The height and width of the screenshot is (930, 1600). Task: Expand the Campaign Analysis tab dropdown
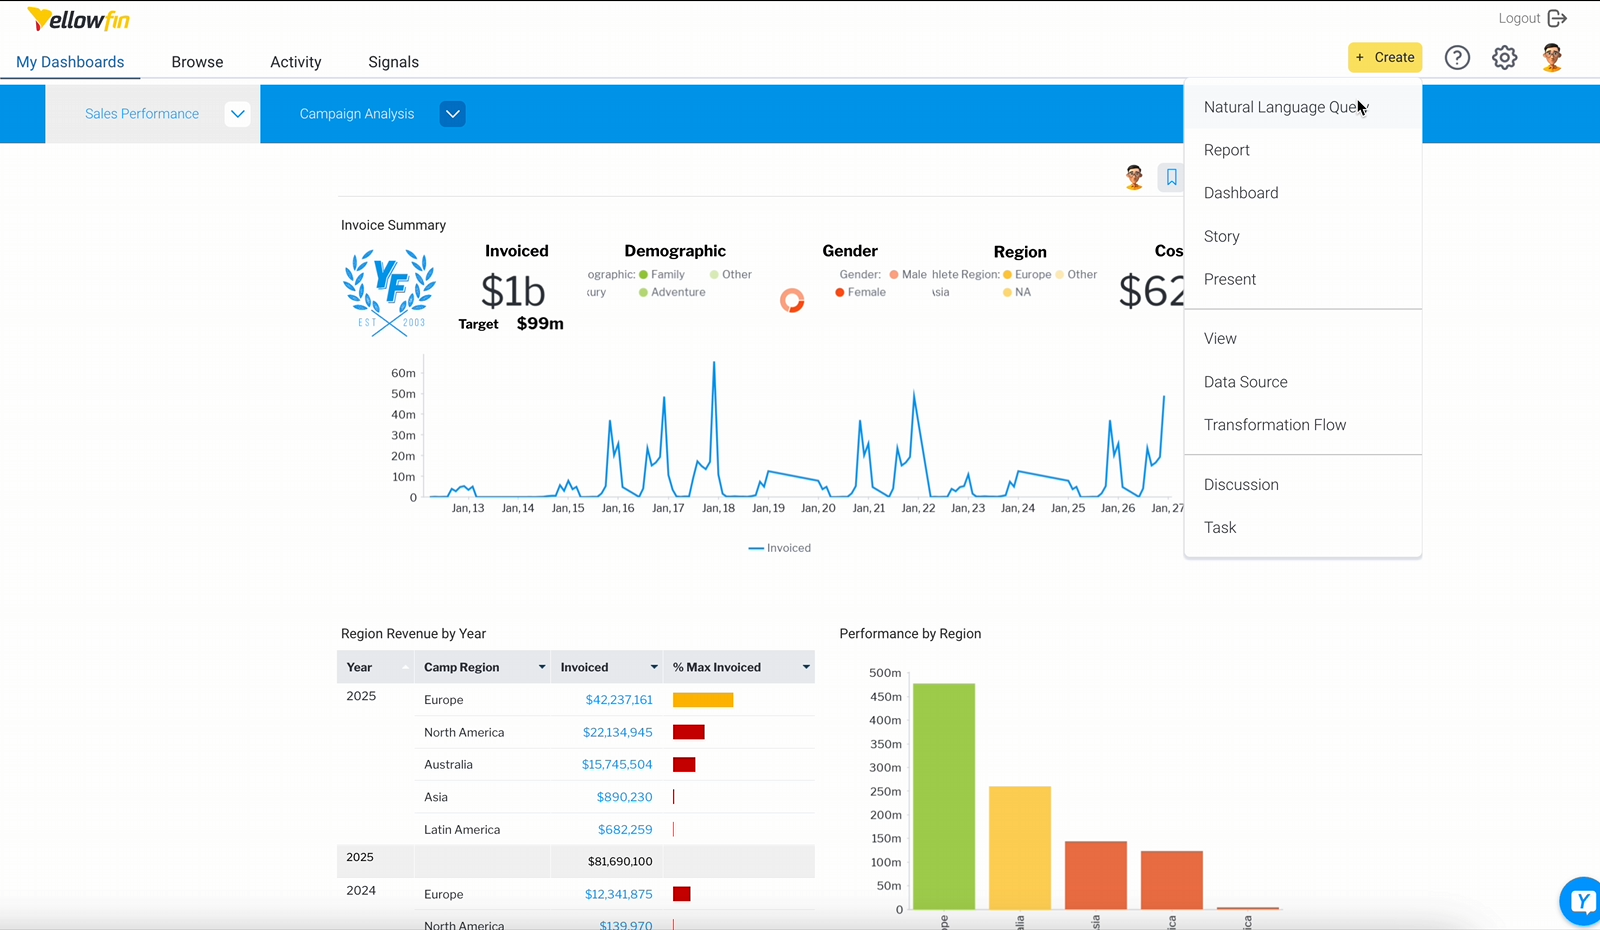tap(452, 113)
